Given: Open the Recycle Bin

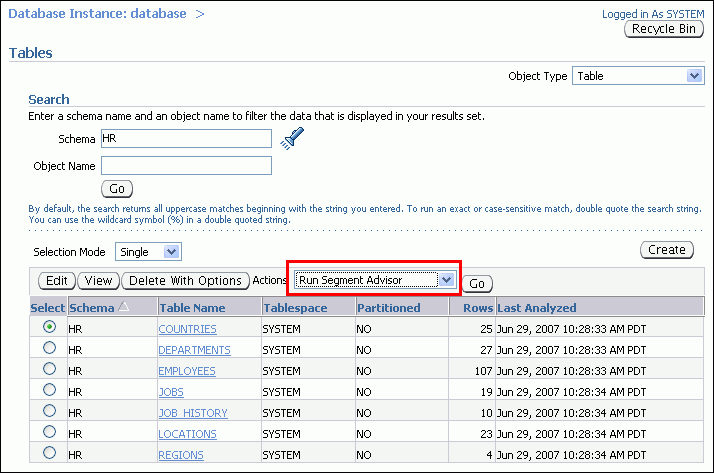Looking at the screenshot, I should pos(663,29).
